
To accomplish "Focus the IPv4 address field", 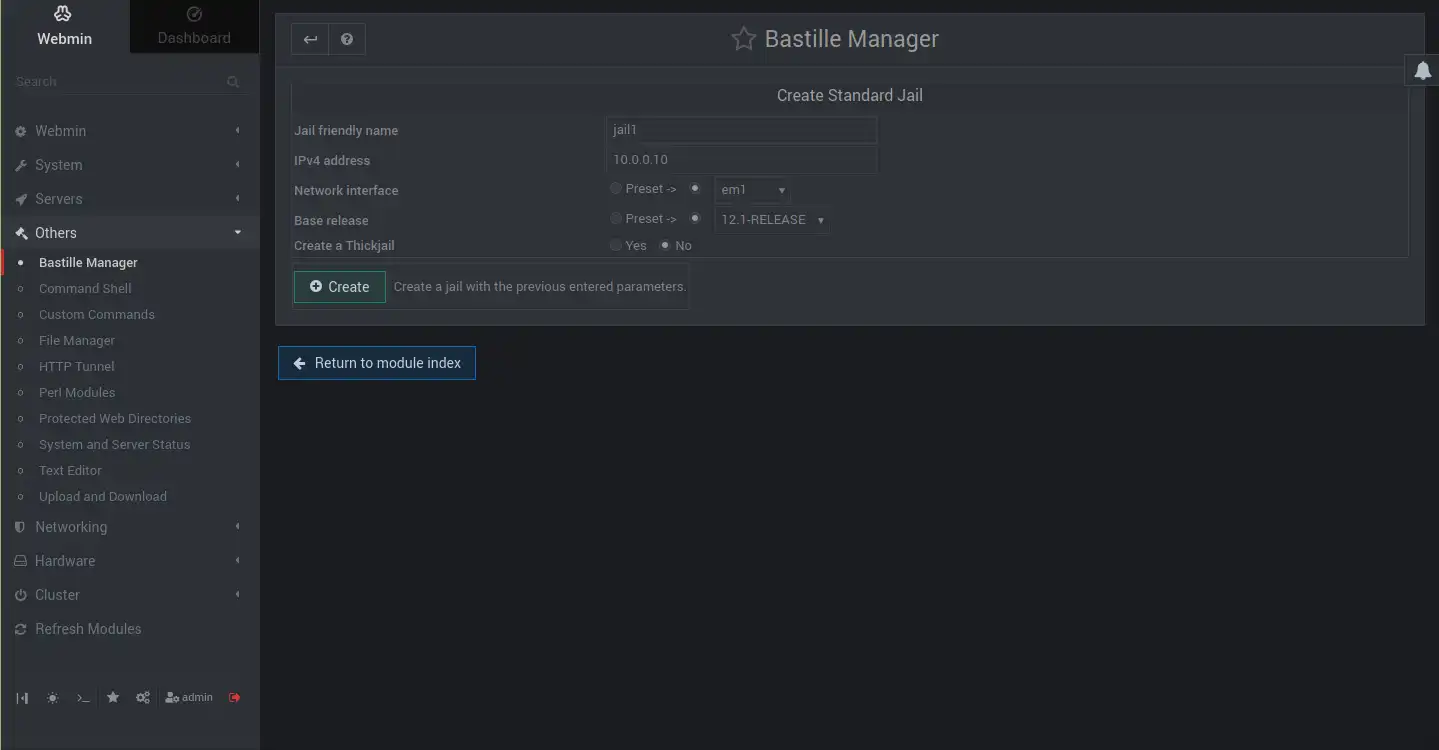I will pos(742,160).
